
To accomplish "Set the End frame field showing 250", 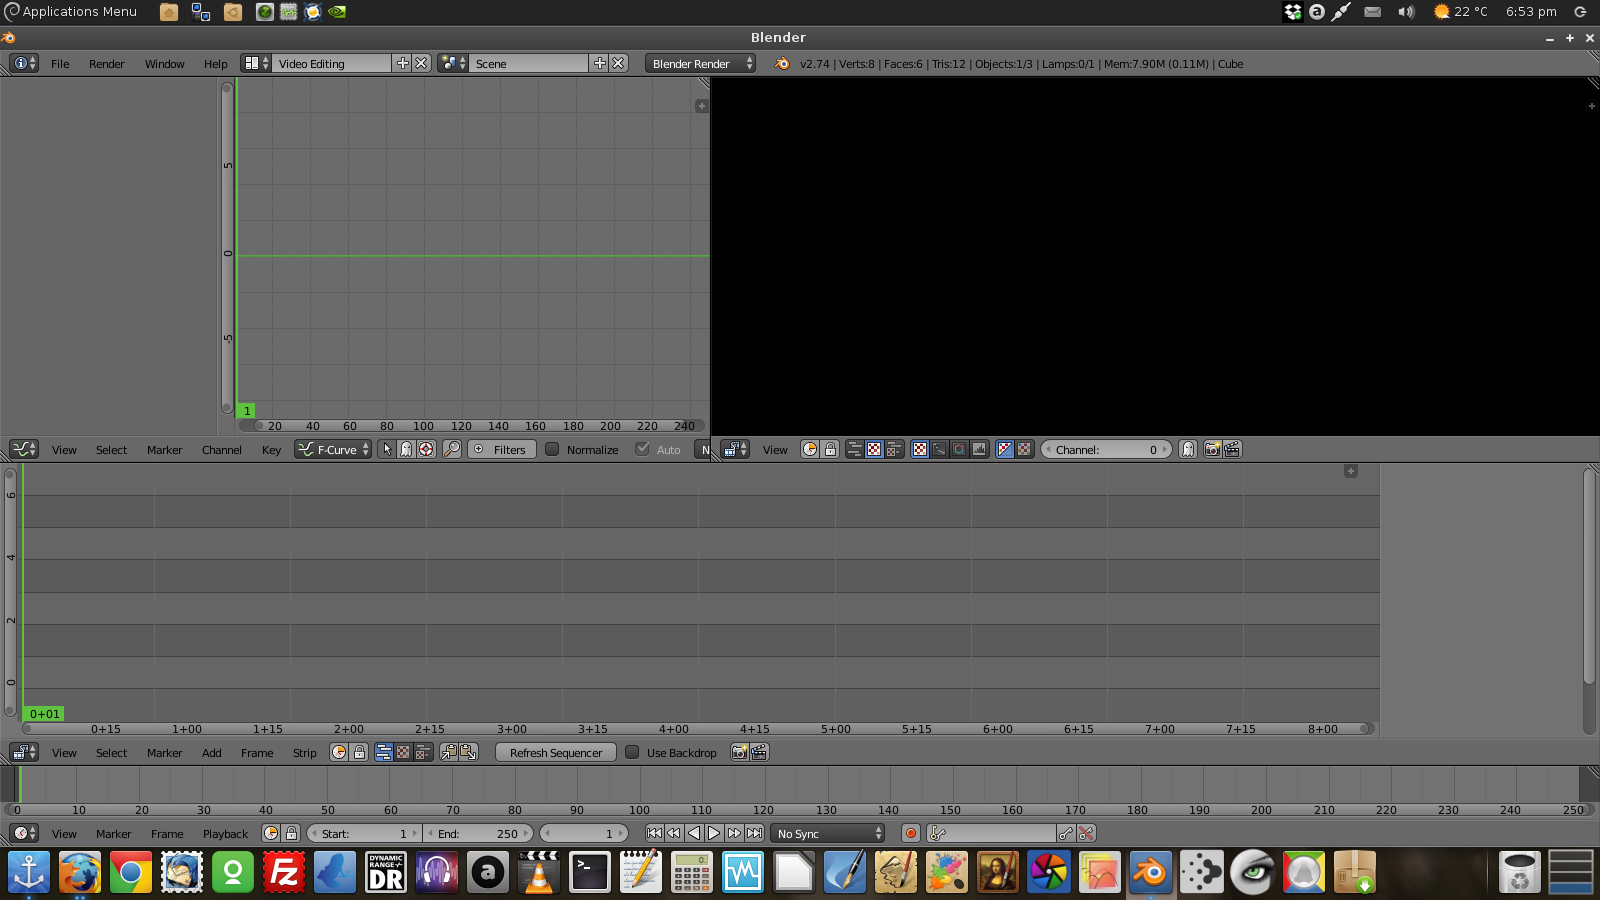I will (x=479, y=833).
